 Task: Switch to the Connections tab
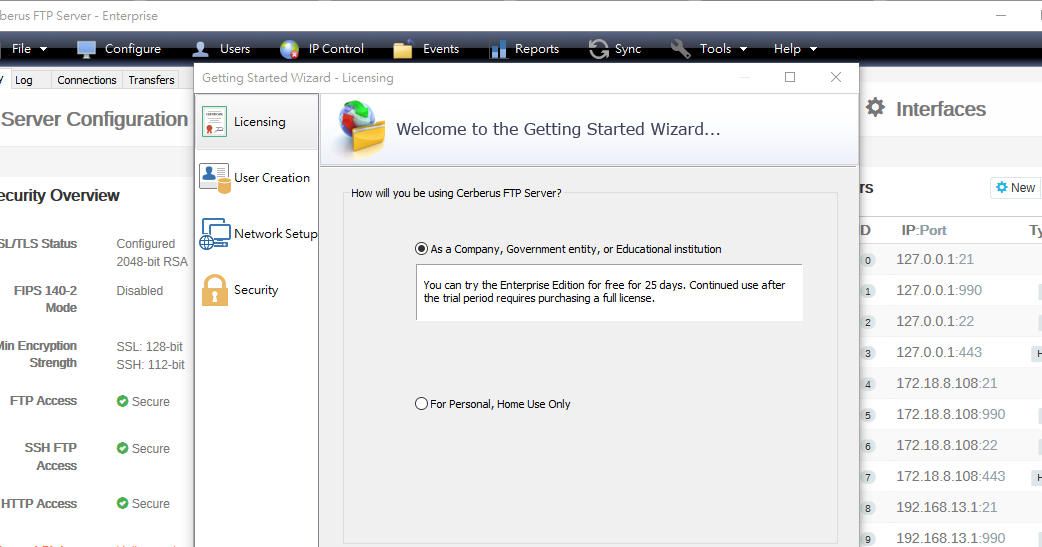click(x=86, y=80)
